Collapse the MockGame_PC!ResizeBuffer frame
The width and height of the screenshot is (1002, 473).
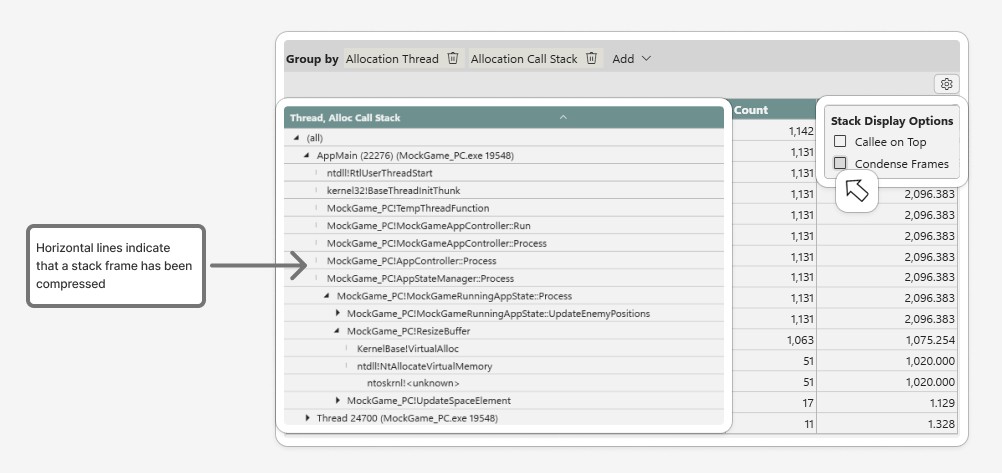[x=337, y=331]
